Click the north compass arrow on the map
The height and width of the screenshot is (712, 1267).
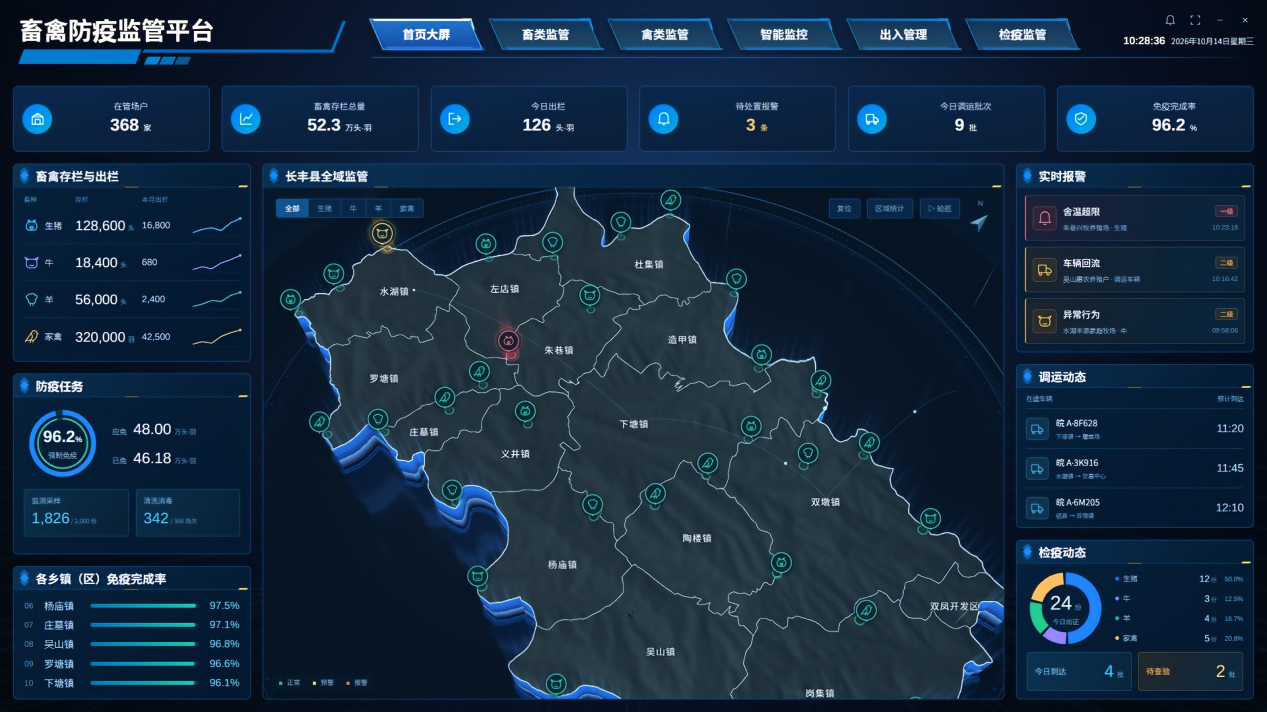[x=979, y=222]
